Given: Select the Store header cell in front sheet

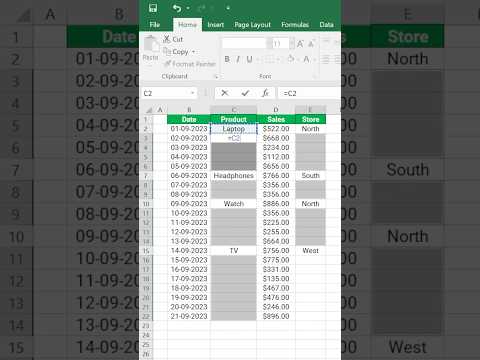Looking at the screenshot, I should 311,119.
